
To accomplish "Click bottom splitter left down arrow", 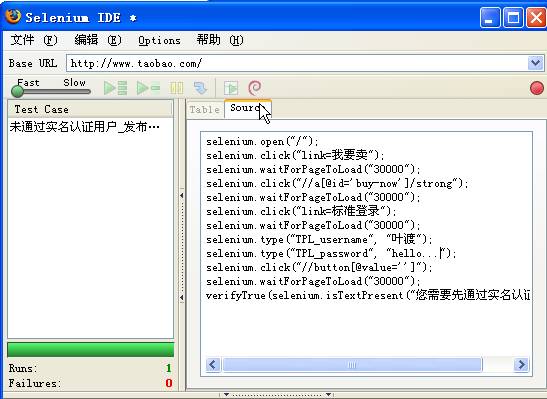I will point(226,394).
